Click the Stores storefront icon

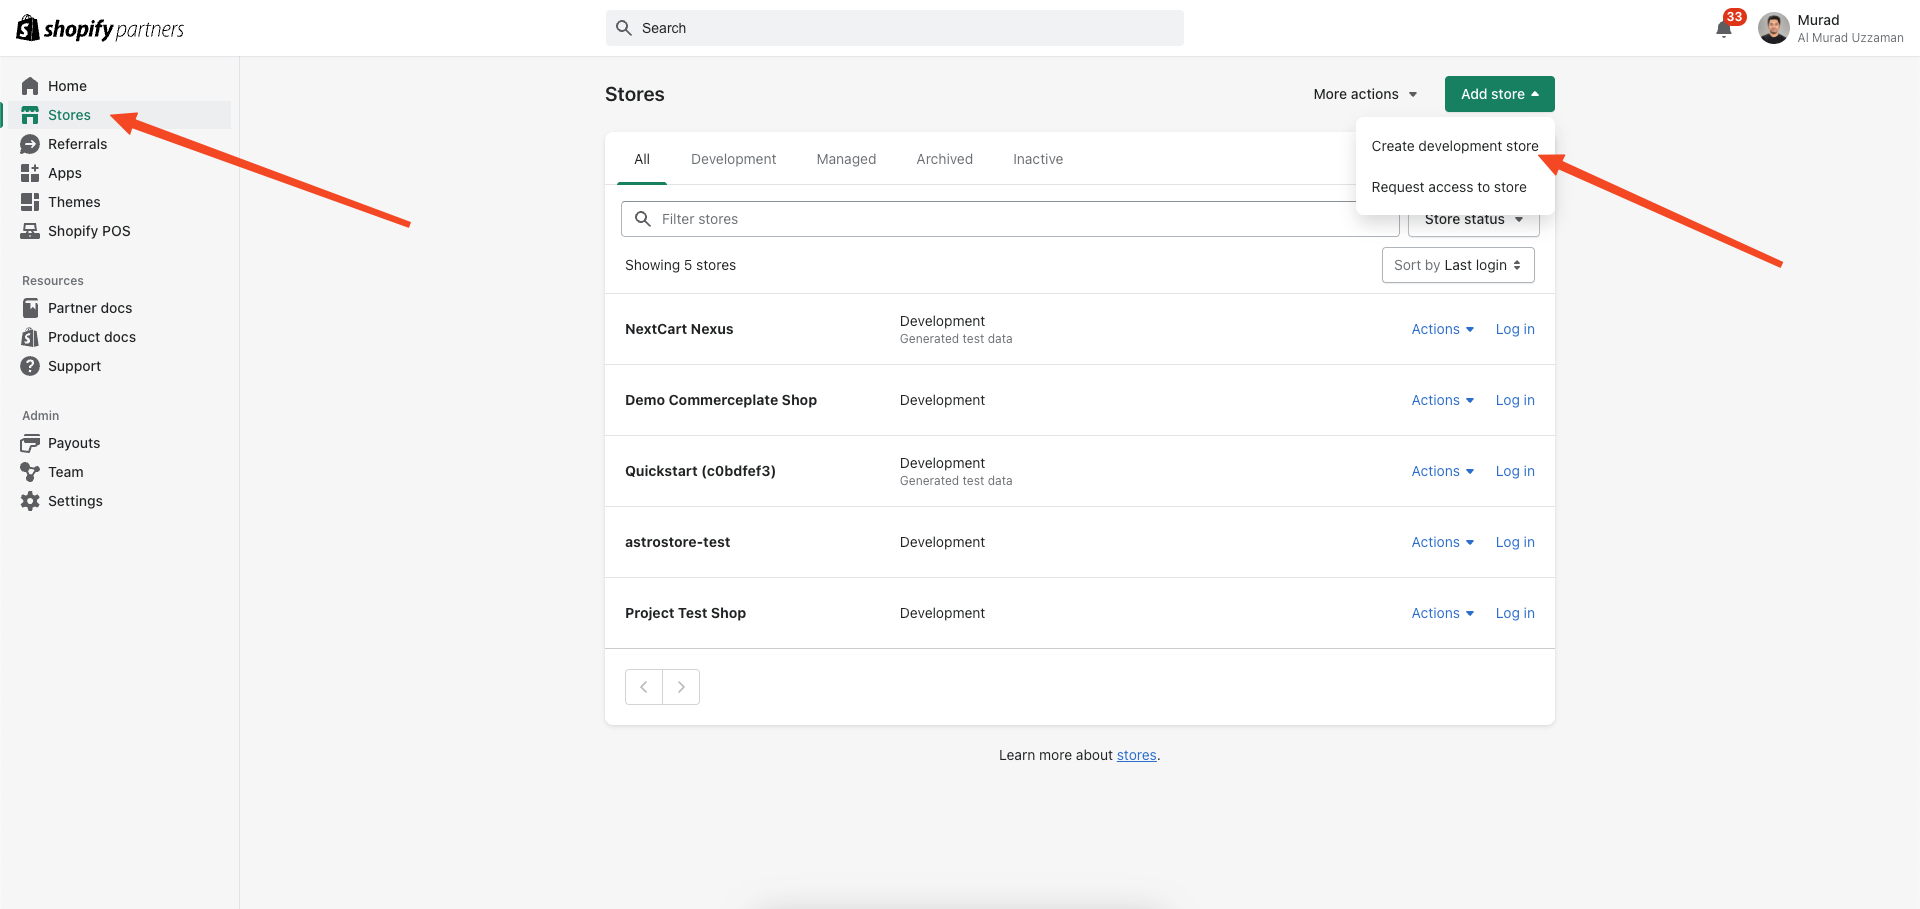[x=30, y=115]
